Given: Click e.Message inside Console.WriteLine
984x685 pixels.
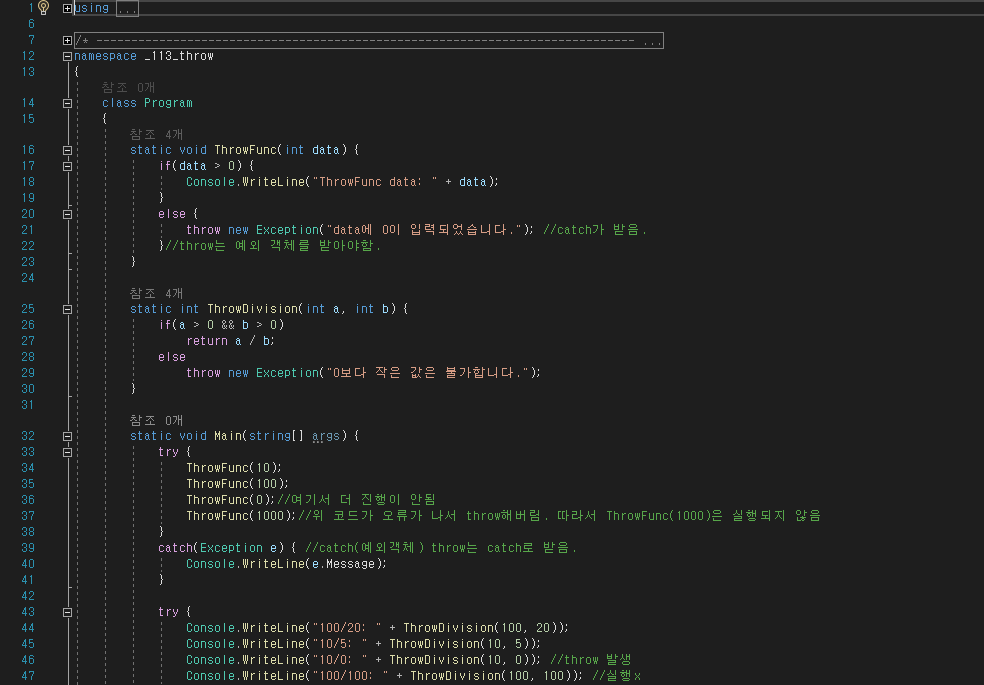Looking at the screenshot, I should [343, 564].
